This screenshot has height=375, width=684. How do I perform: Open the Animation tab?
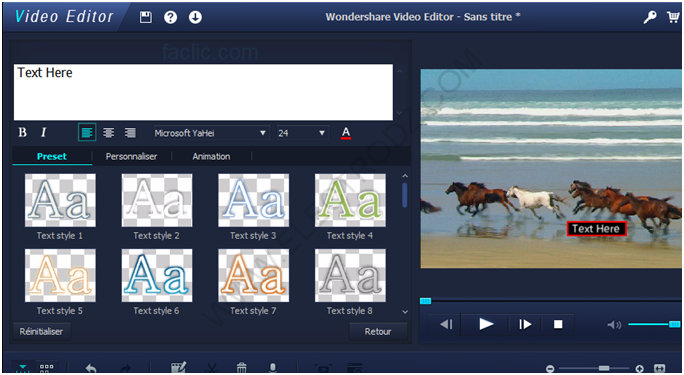(211, 157)
